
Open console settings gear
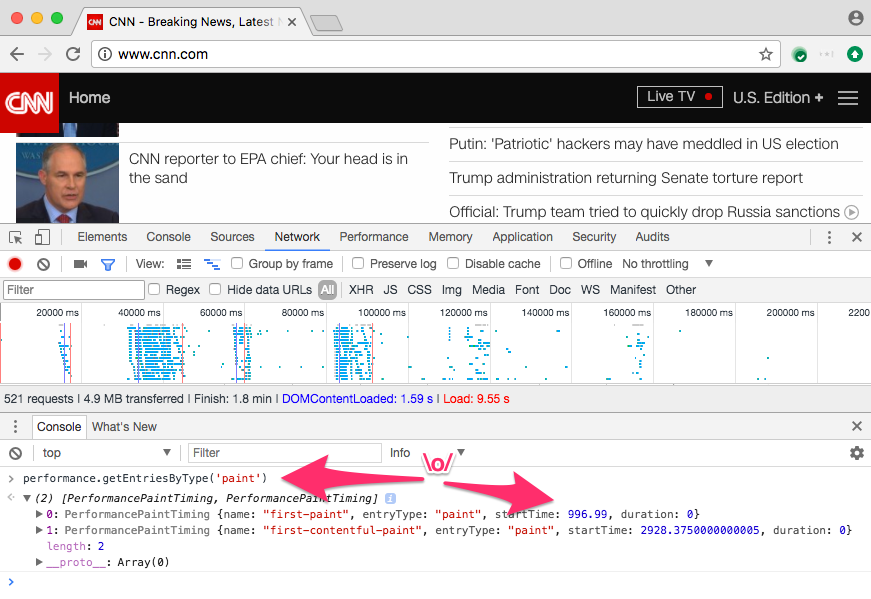857,453
